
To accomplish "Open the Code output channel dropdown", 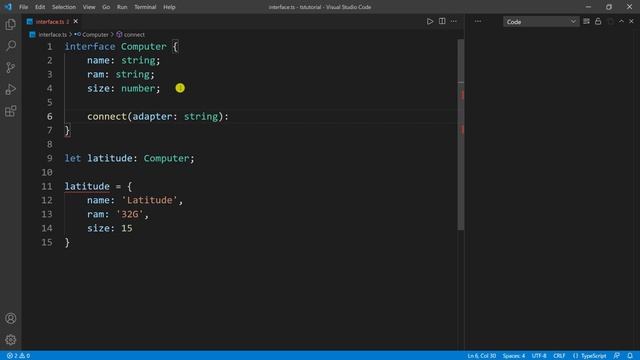I will [x=541, y=22].
